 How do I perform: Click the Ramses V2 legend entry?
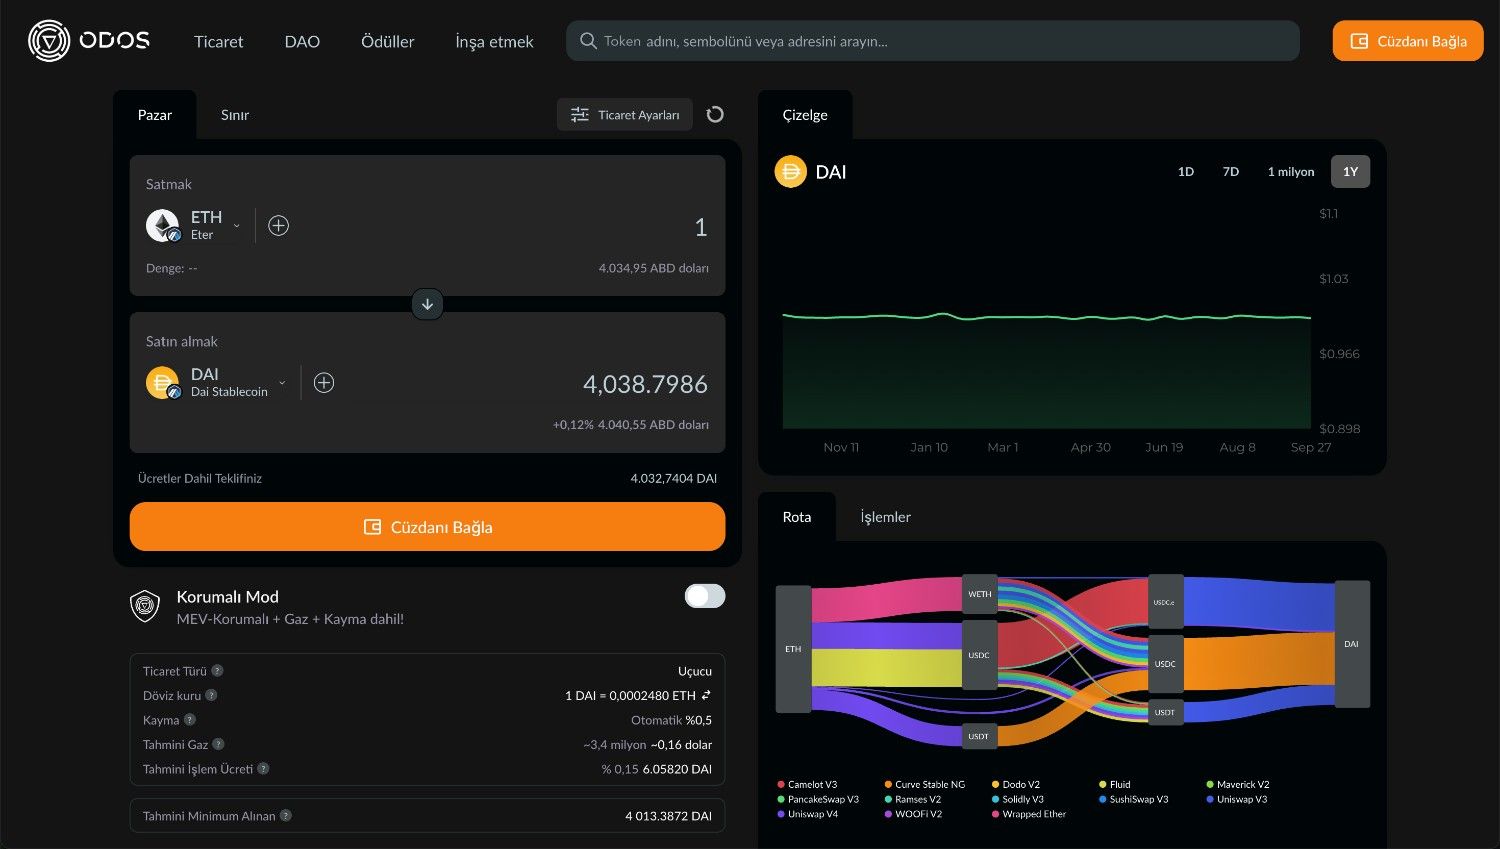click(x=913, y=800)
